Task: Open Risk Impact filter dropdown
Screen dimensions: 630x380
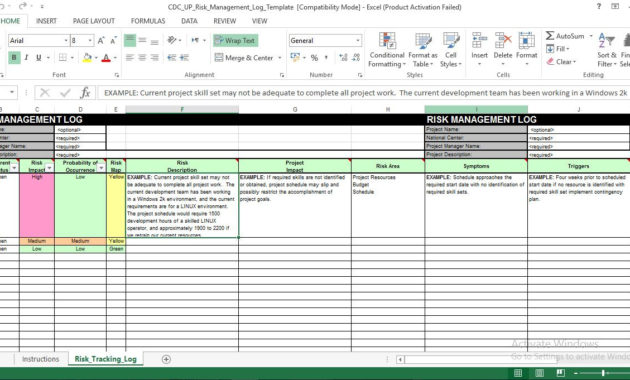Action: 49,168
